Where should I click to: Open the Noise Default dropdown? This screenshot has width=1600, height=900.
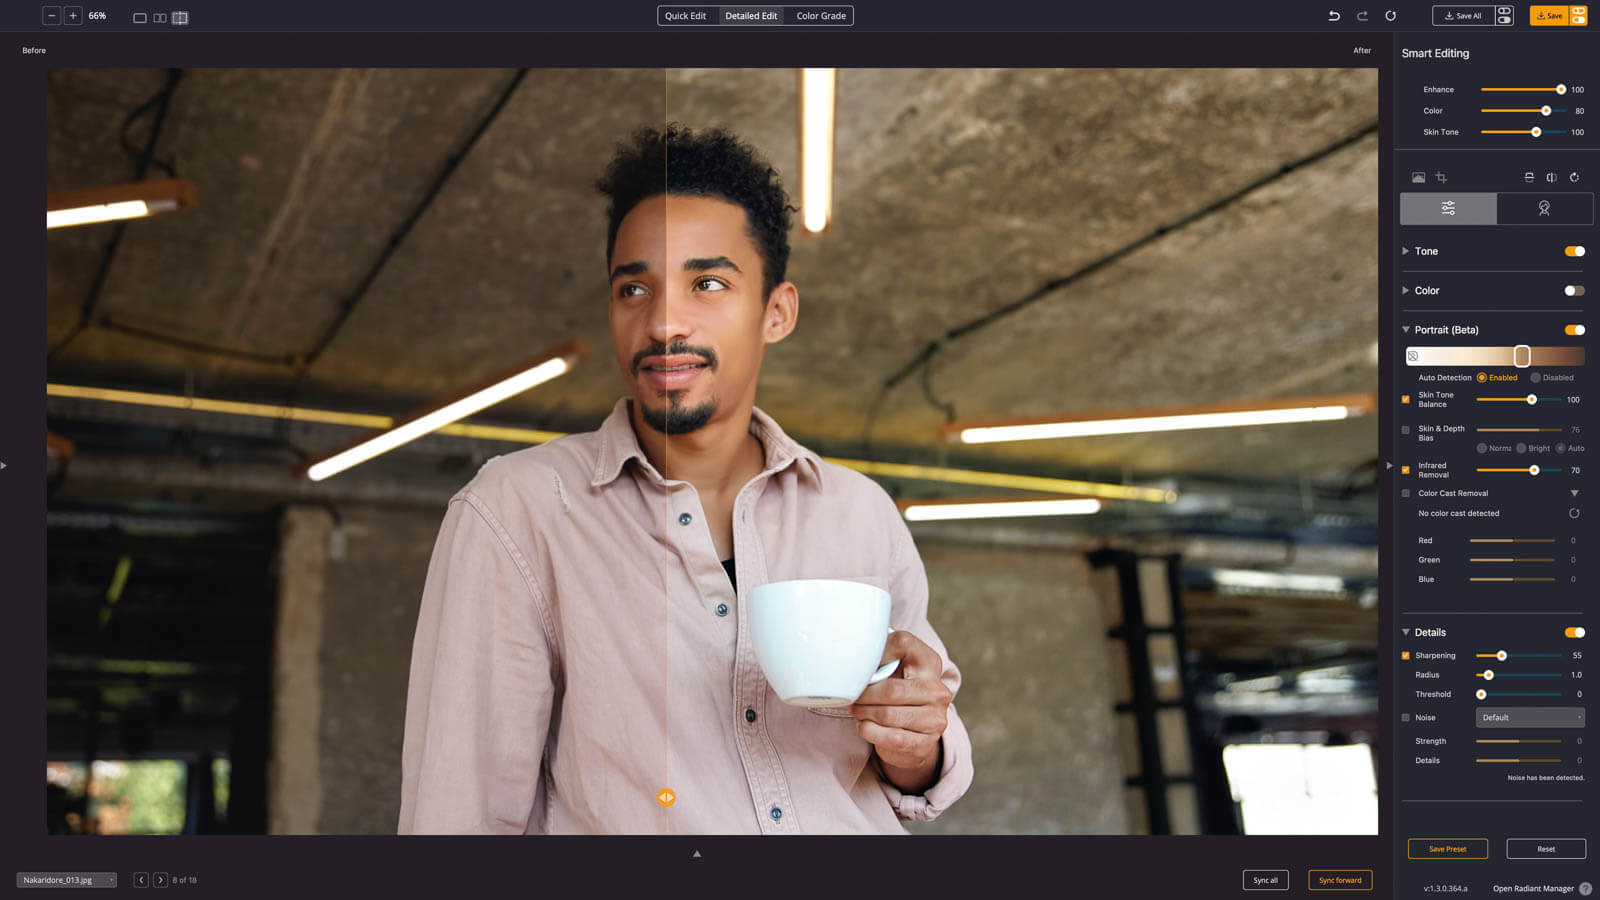coord(1530,718)
